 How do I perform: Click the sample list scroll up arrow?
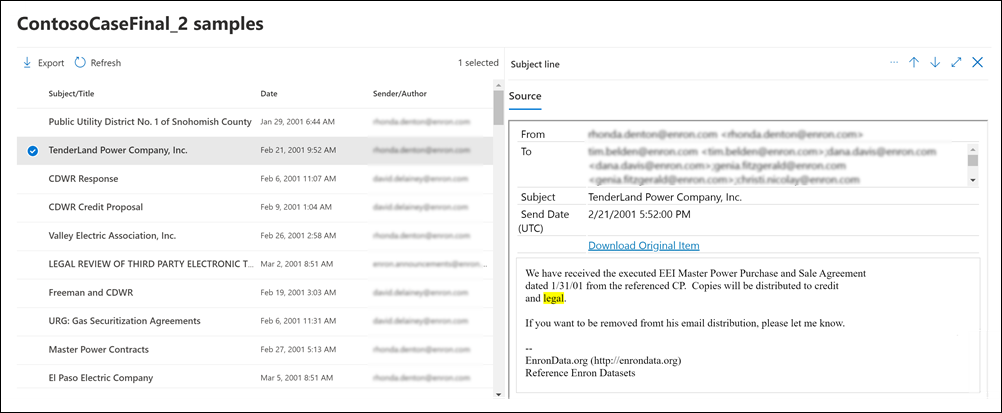pos(498,84)
